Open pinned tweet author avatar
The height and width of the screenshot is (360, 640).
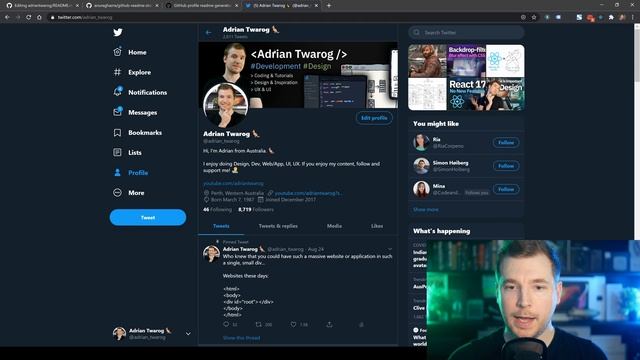[x=211, y=254]
